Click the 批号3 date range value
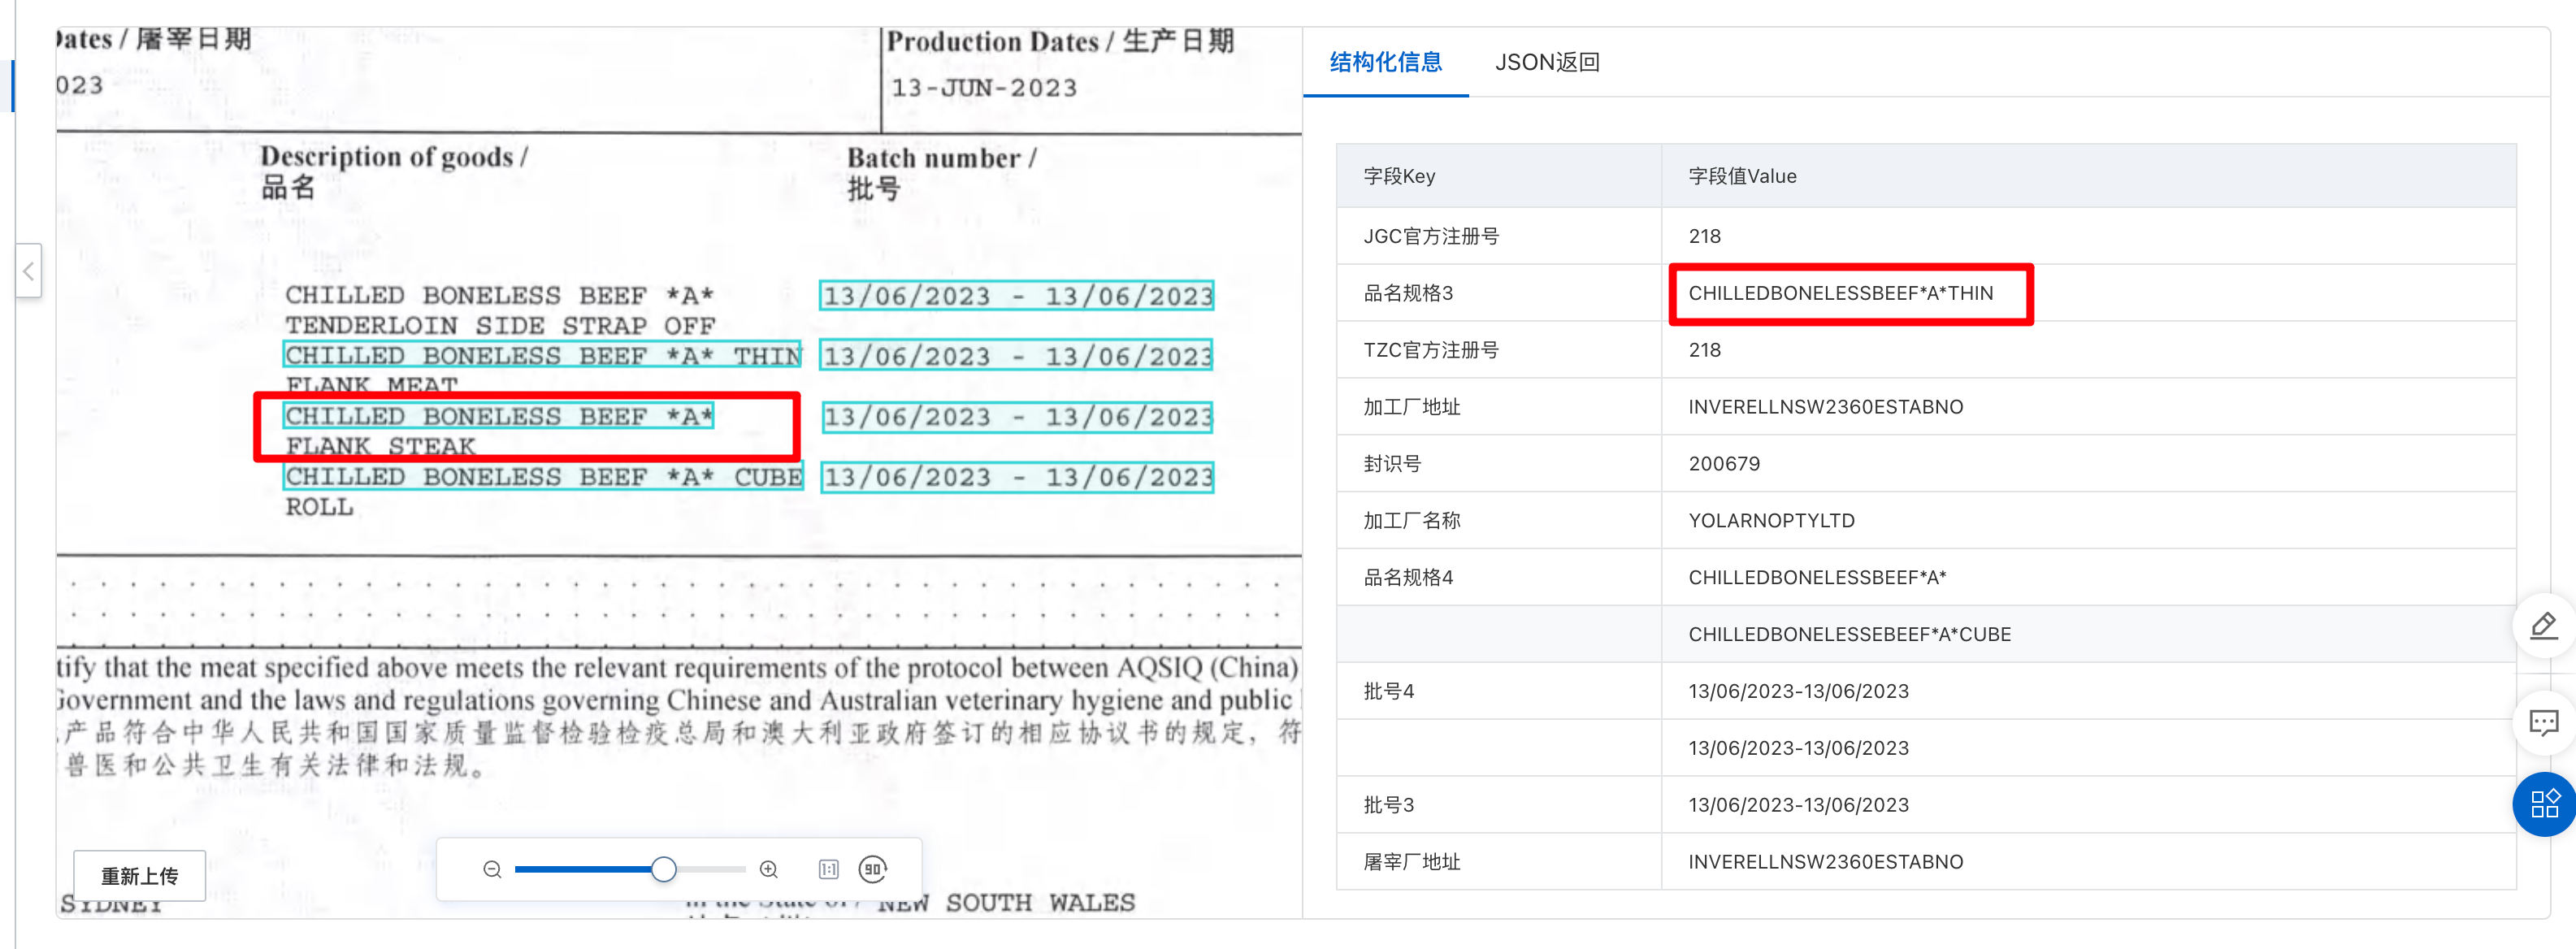This screenshot has height=949, width=2576. (1798, 805)
